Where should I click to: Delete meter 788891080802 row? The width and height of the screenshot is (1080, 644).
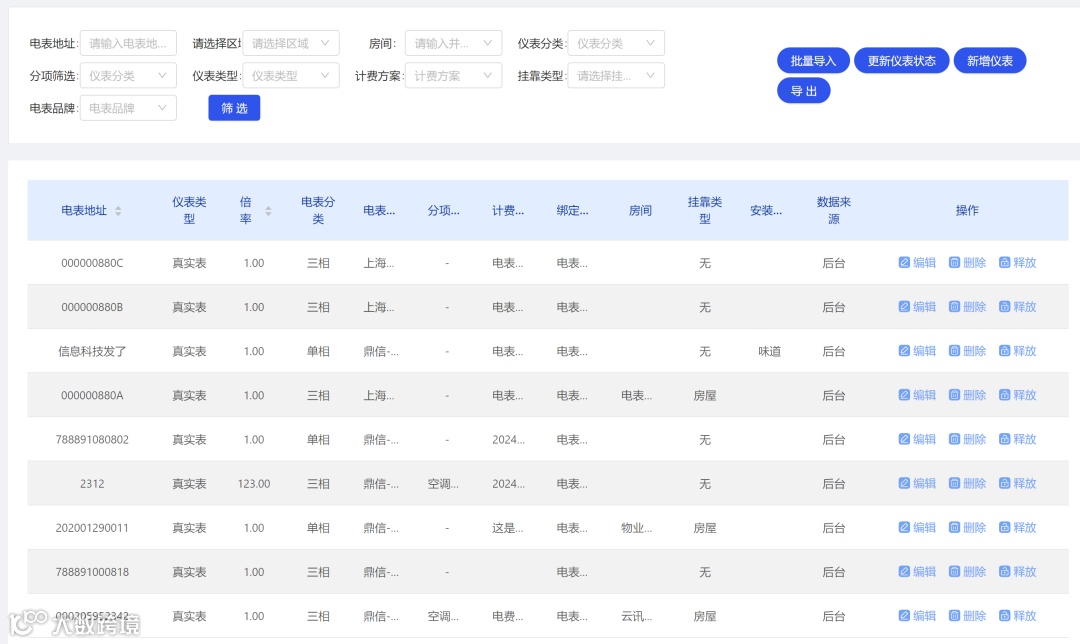[967, 439]
